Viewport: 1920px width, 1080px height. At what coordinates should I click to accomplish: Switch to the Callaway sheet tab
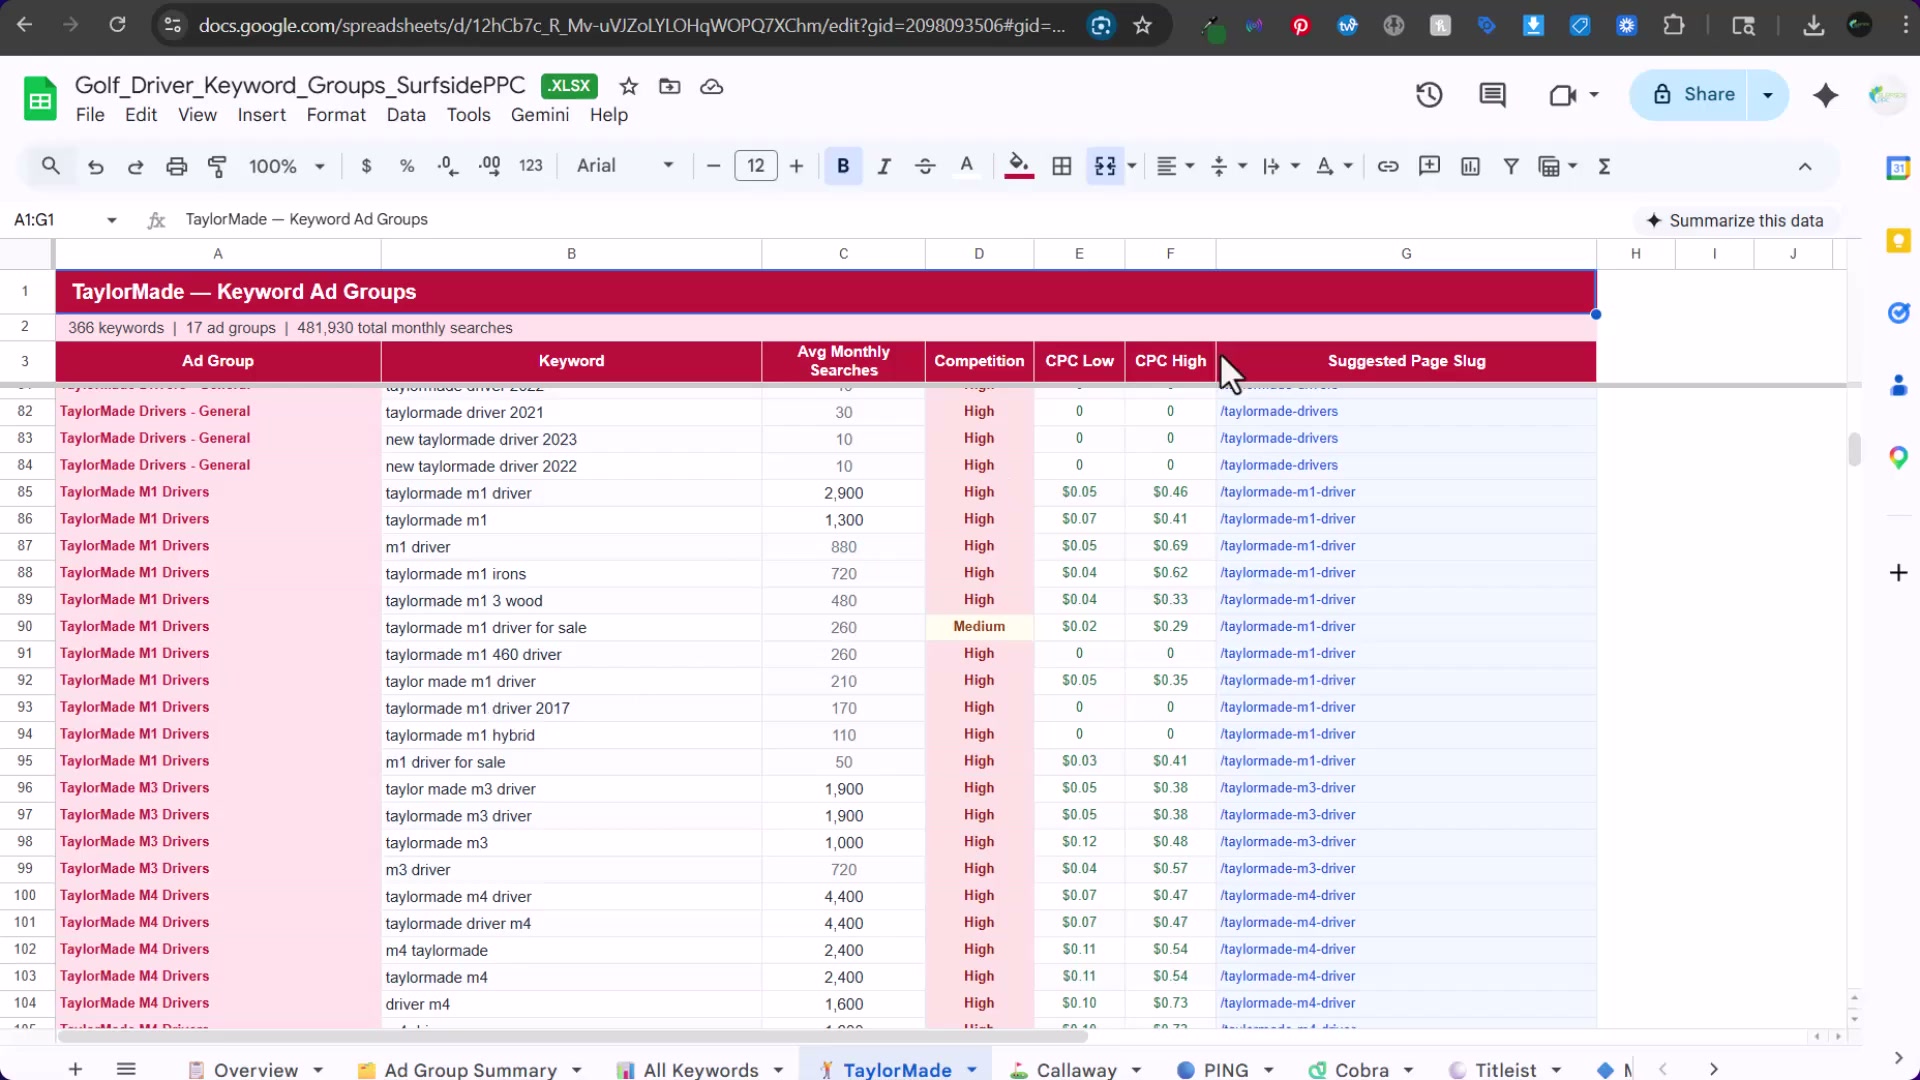pyautogui.click(x=1076, y=1070)
